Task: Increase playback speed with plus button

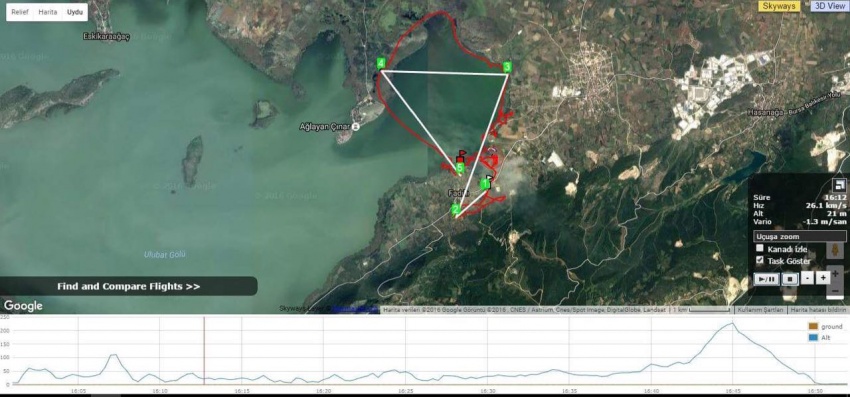Action: (823, 278)
